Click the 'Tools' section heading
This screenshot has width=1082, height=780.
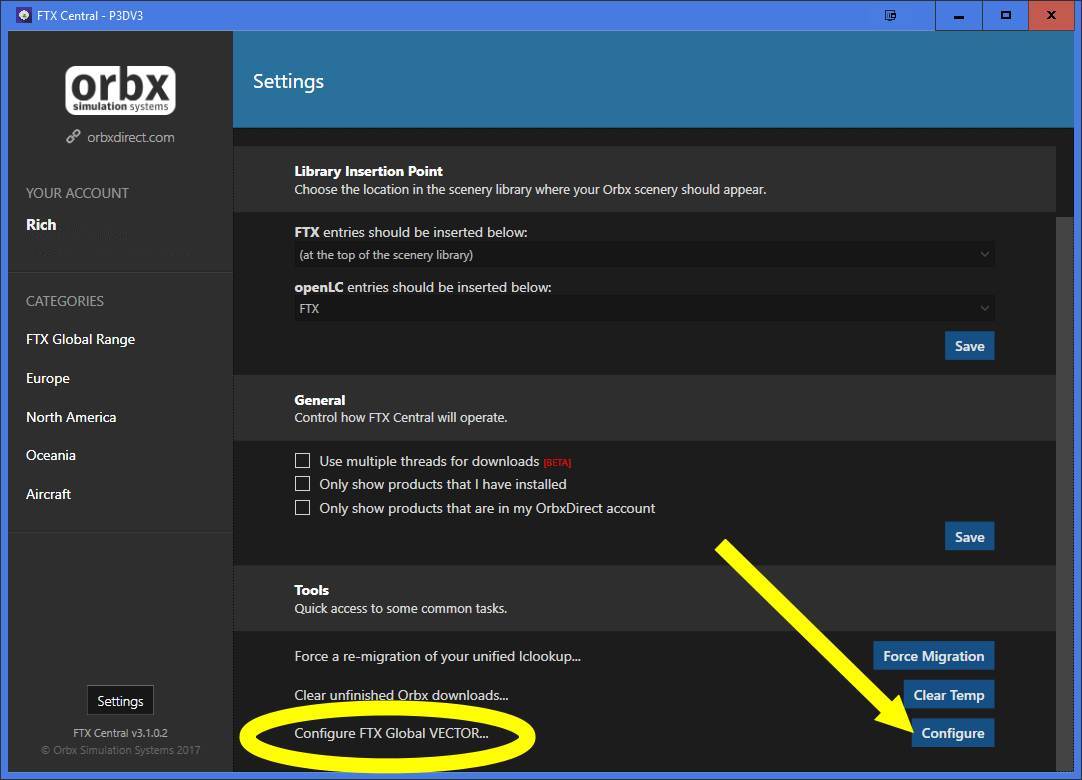coord(311,590)
